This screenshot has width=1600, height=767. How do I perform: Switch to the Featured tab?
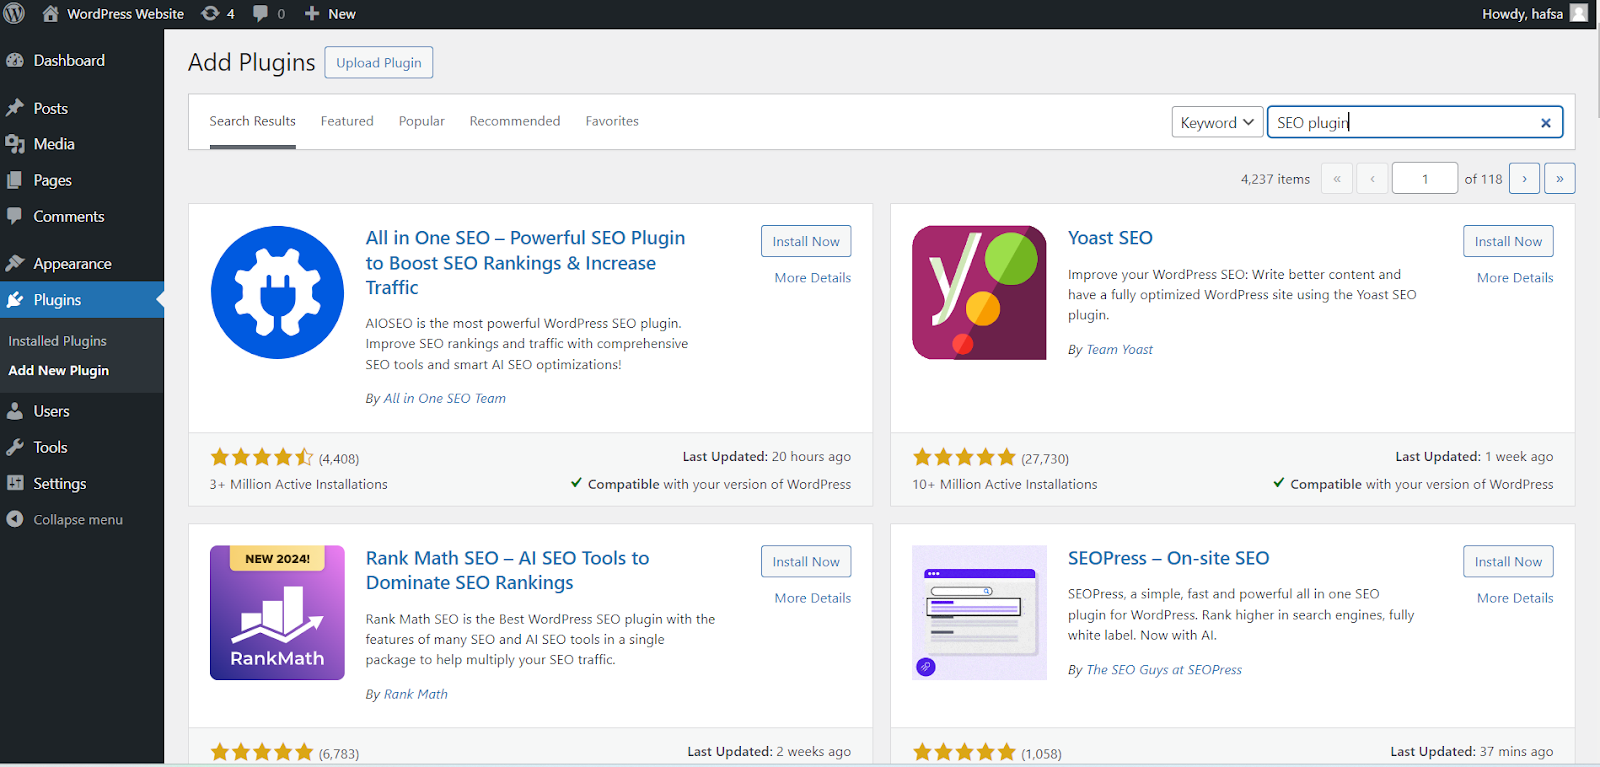click(347, 121)
